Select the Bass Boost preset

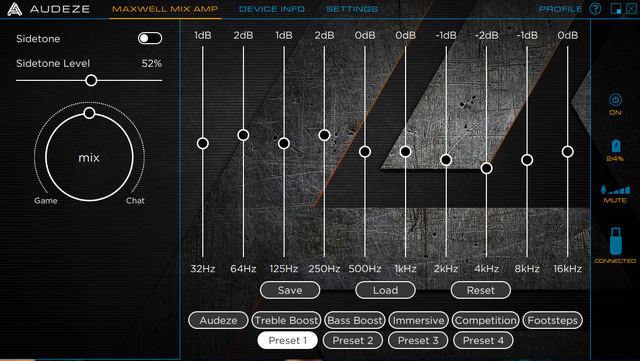[x=355, y=320]
